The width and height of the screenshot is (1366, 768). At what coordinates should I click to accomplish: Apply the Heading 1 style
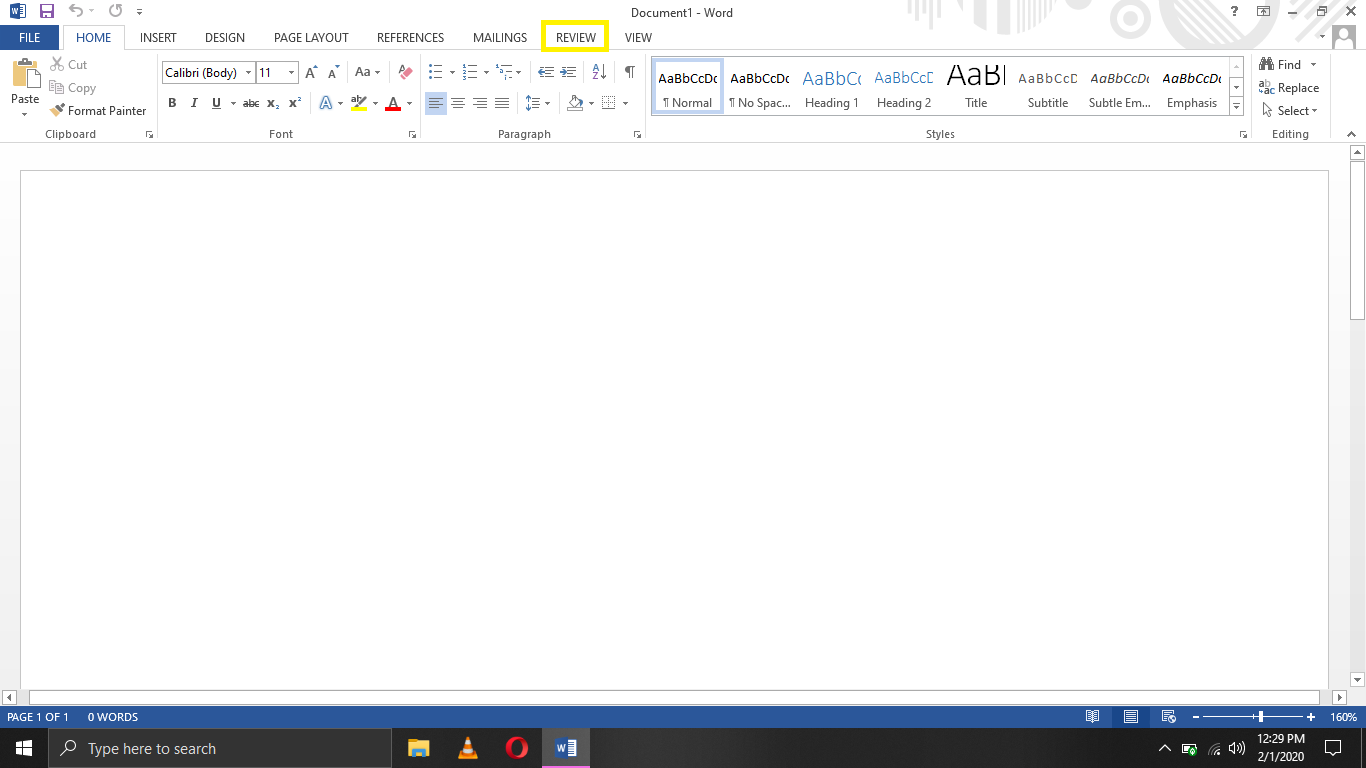tap(831, 88)
